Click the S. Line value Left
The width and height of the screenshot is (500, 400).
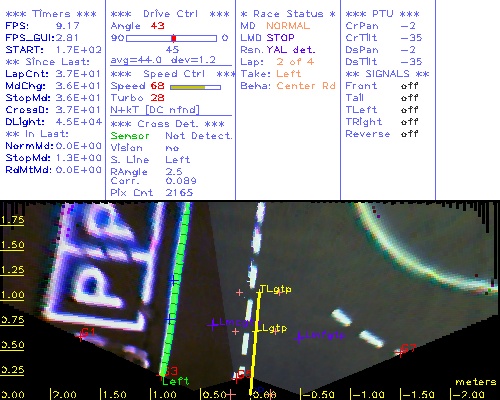[178, 160]
